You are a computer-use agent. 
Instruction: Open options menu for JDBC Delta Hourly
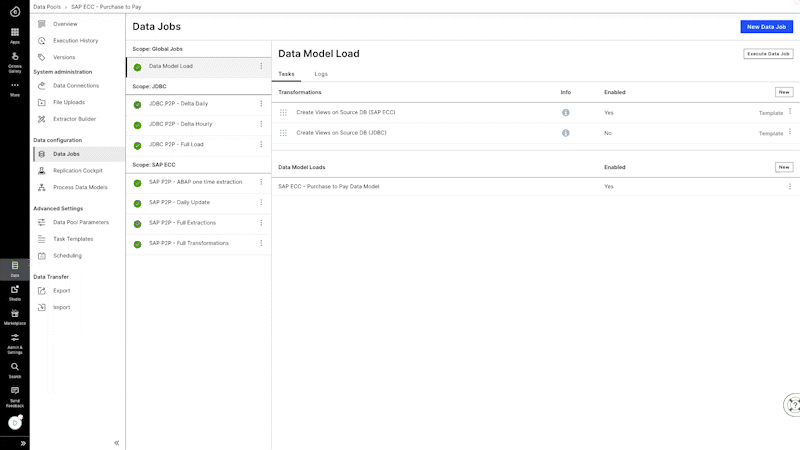pos(261,124)
